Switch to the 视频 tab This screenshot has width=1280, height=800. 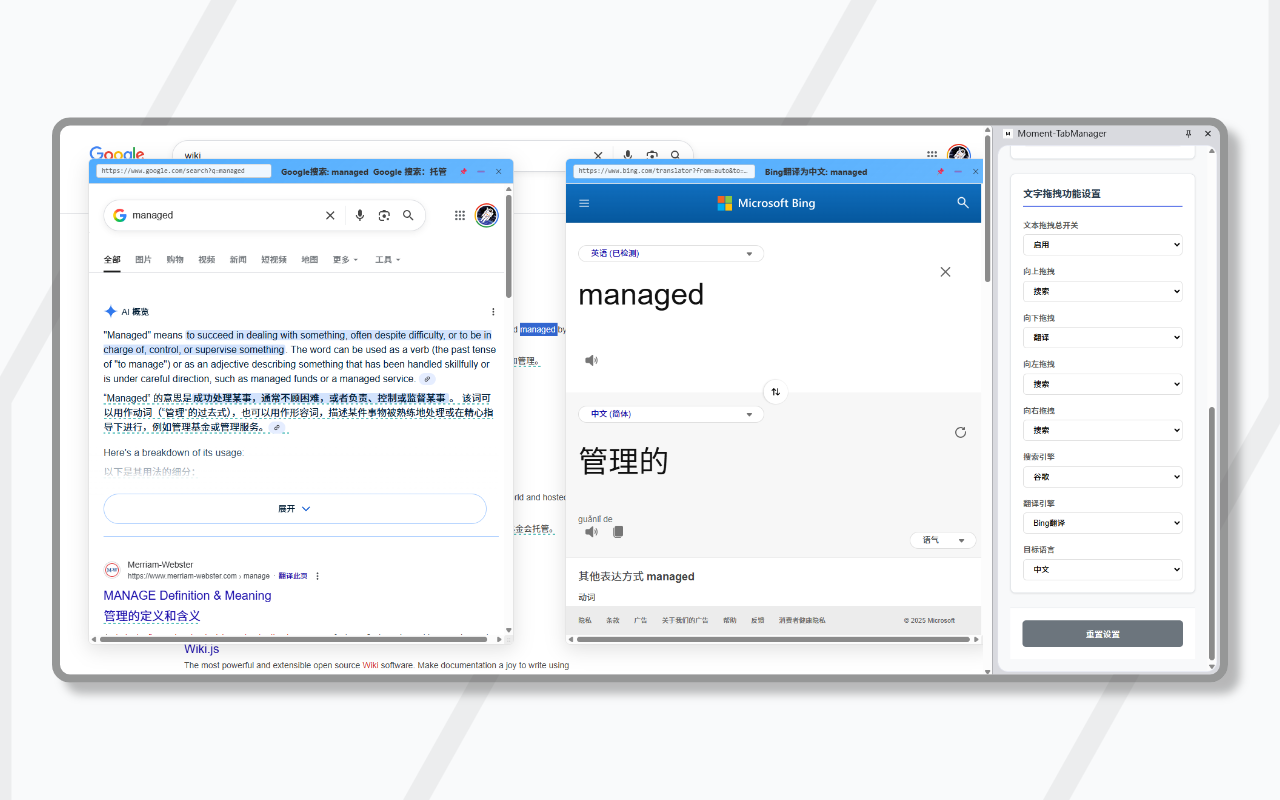click(207, 260)
